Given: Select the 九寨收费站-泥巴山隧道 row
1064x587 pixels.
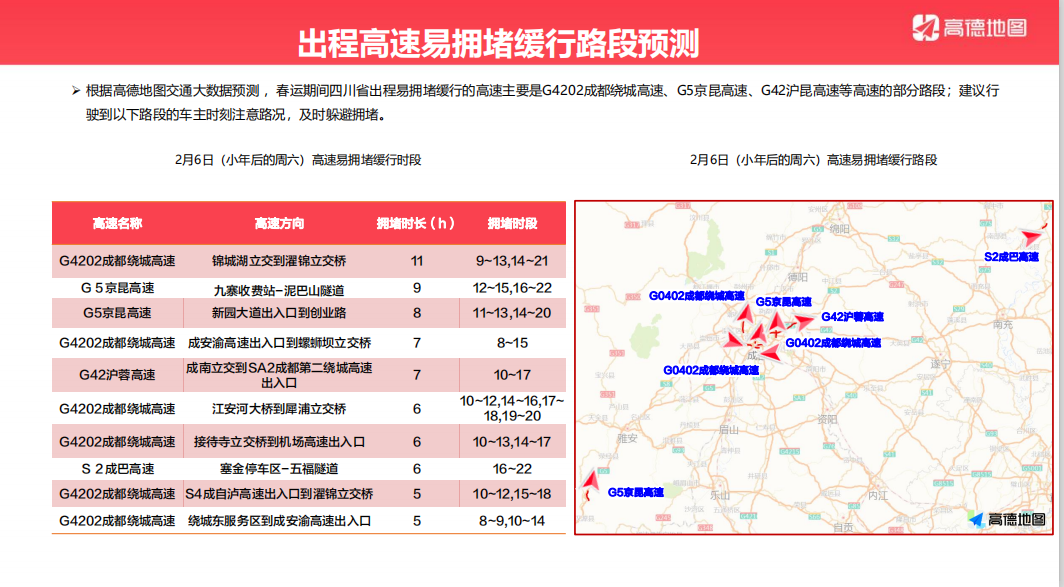Looking at the screenshot, I should point(279,289).
